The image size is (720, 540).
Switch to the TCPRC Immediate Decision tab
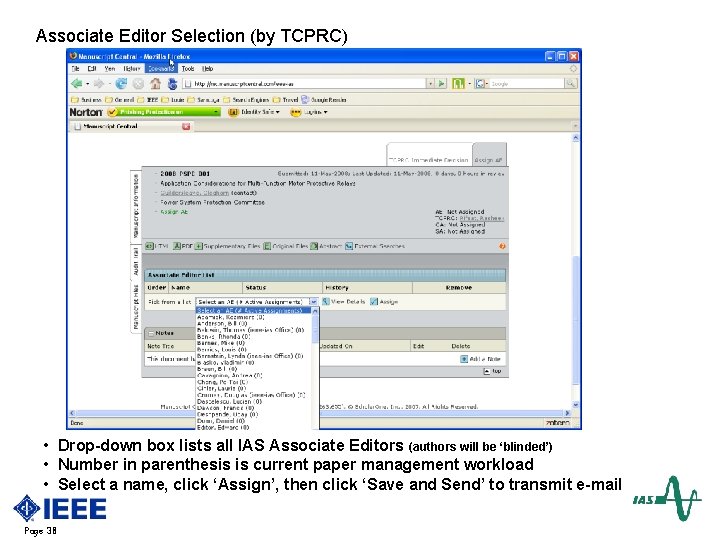click(429, 155)
